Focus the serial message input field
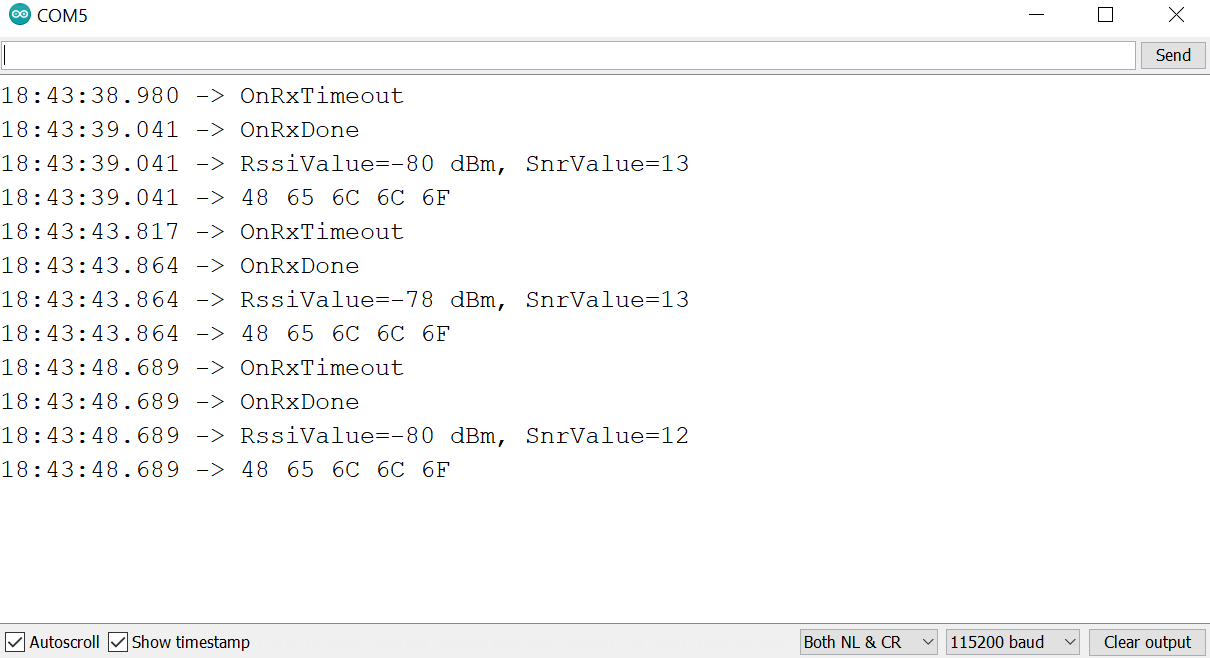The height and width of the screenshot is (658, 1210). tap(568, 55)
